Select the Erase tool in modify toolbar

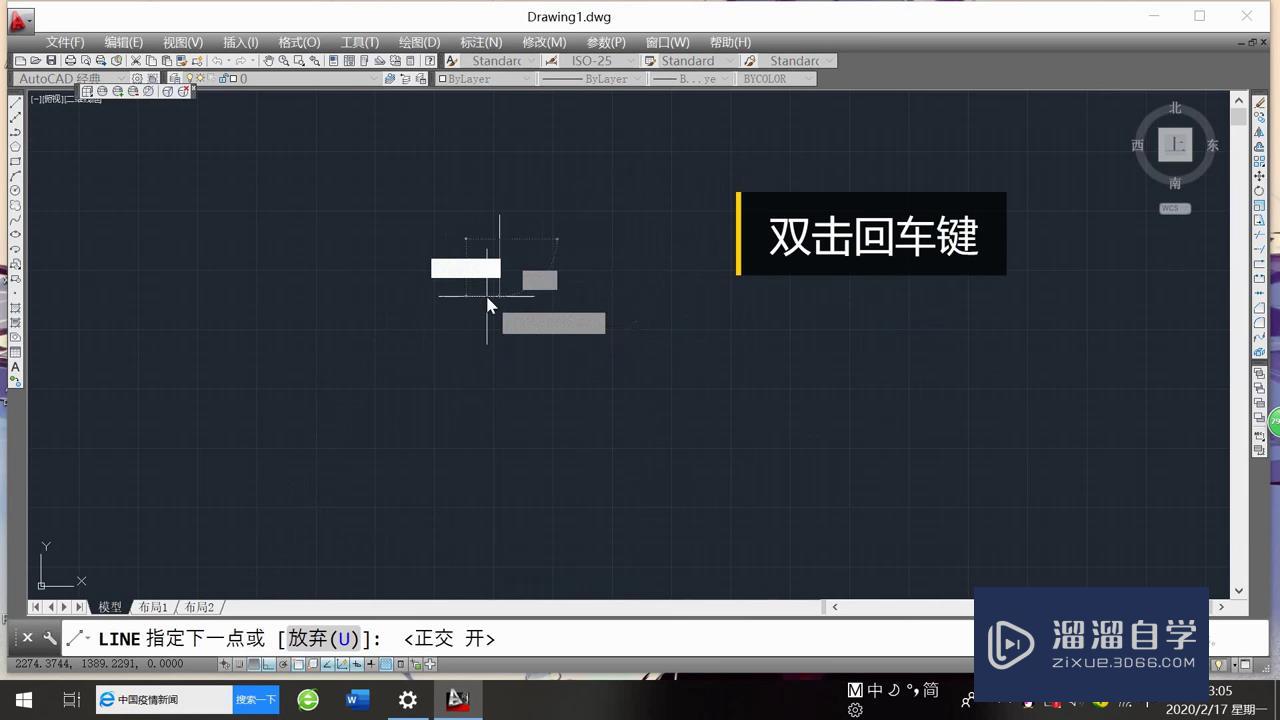click(x=1259, y=103)
